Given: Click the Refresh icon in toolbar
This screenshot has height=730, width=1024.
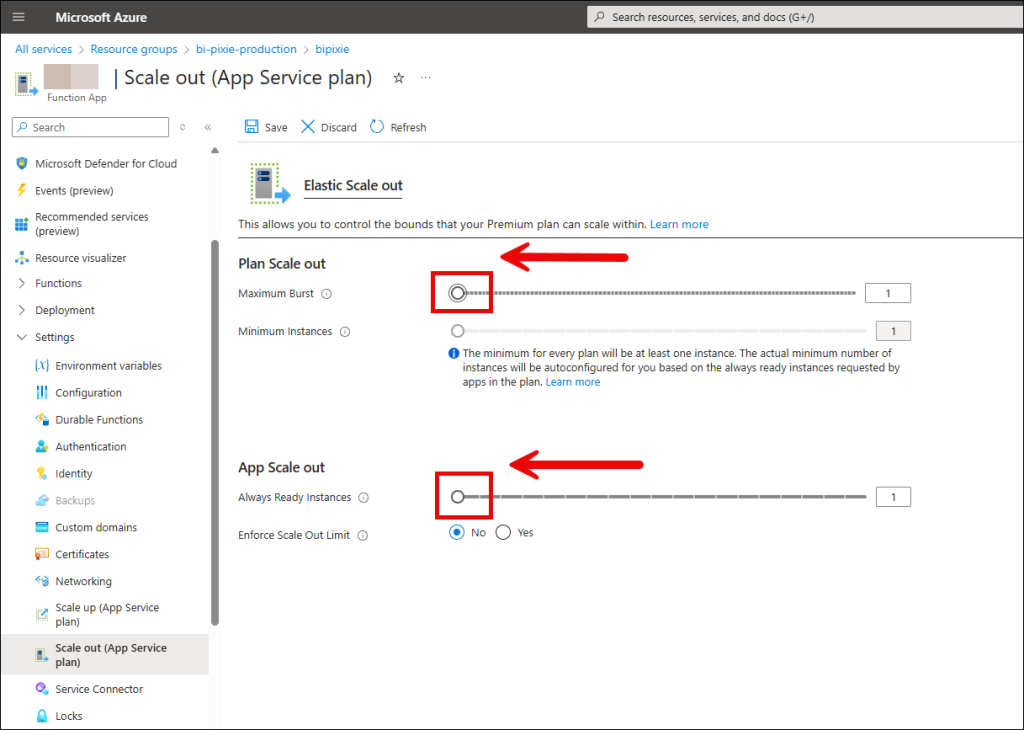Looking at the screenshot, I should (x=377, y=127).
